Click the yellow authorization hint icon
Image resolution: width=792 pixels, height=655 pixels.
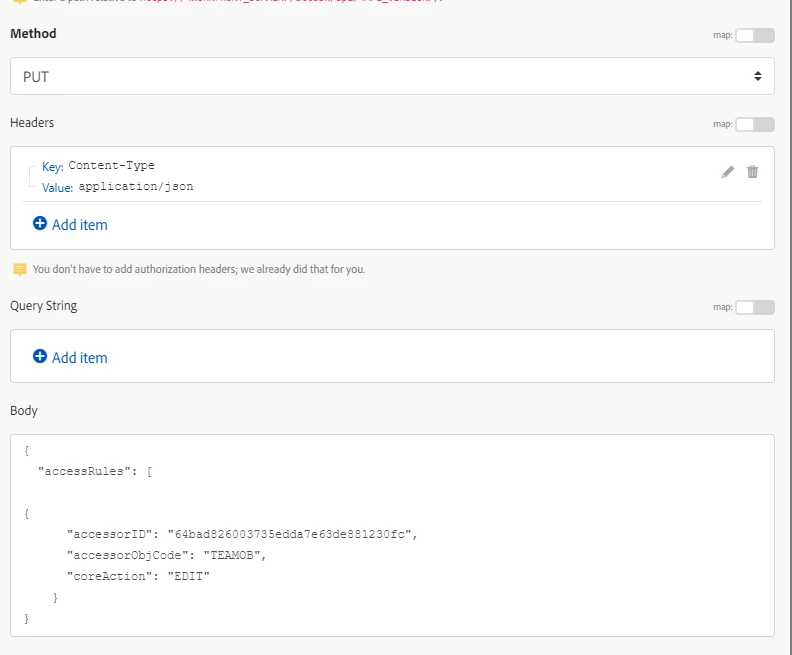click(x=19, y=269)
